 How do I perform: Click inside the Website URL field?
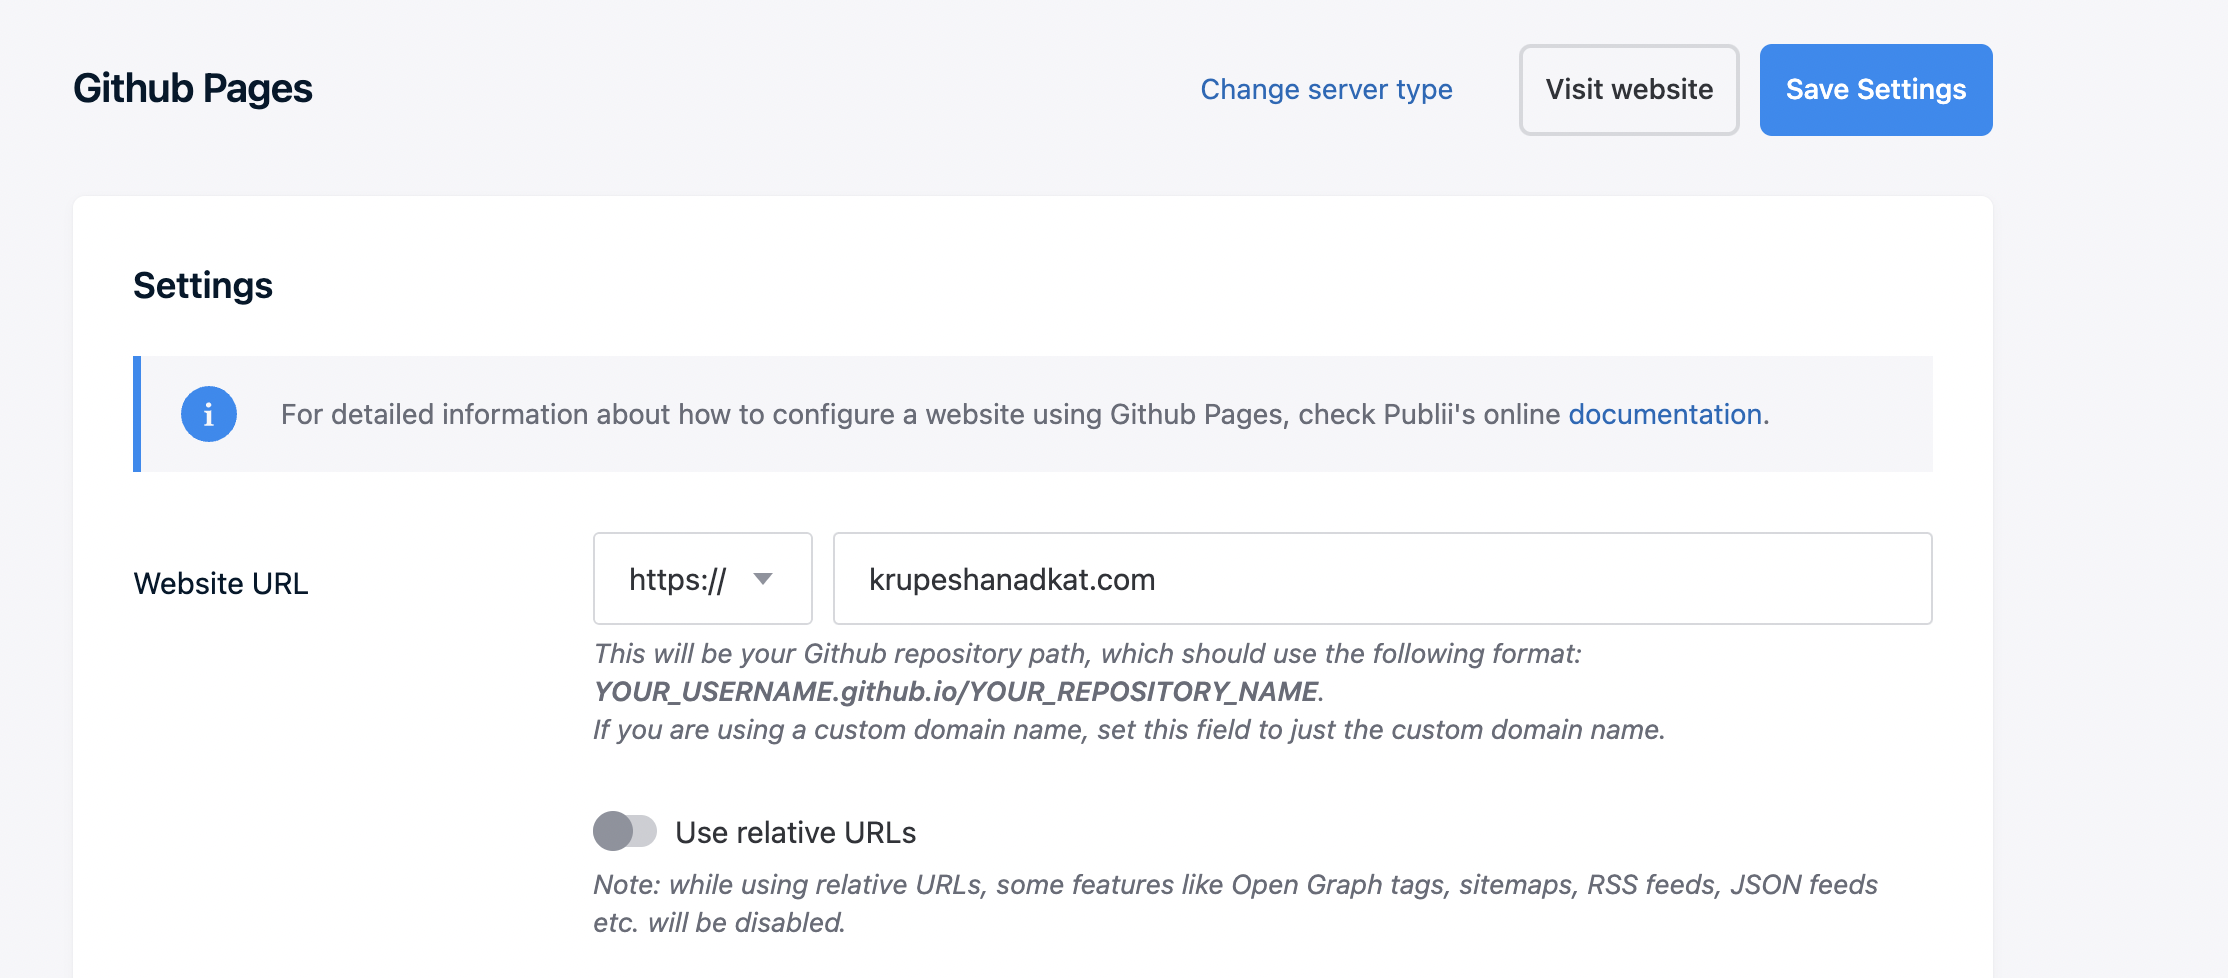click(1380, 578)
